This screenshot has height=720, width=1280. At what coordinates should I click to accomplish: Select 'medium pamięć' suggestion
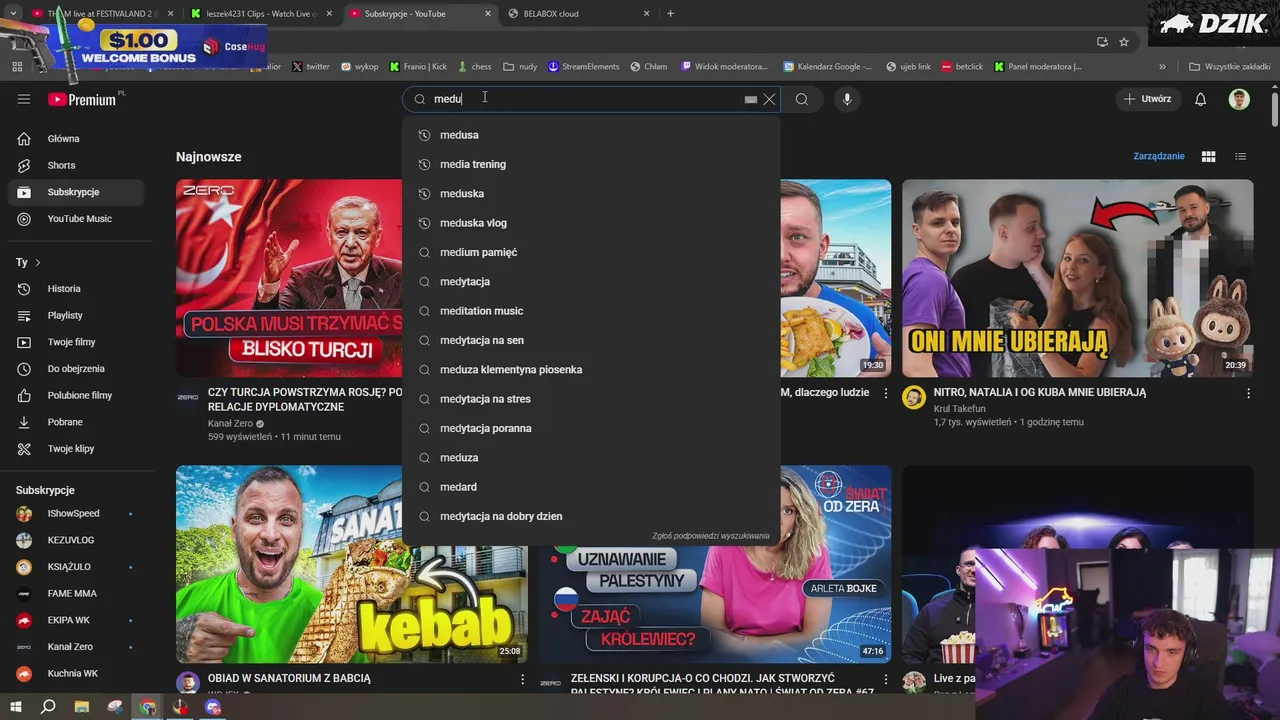[x=591, y=252]
